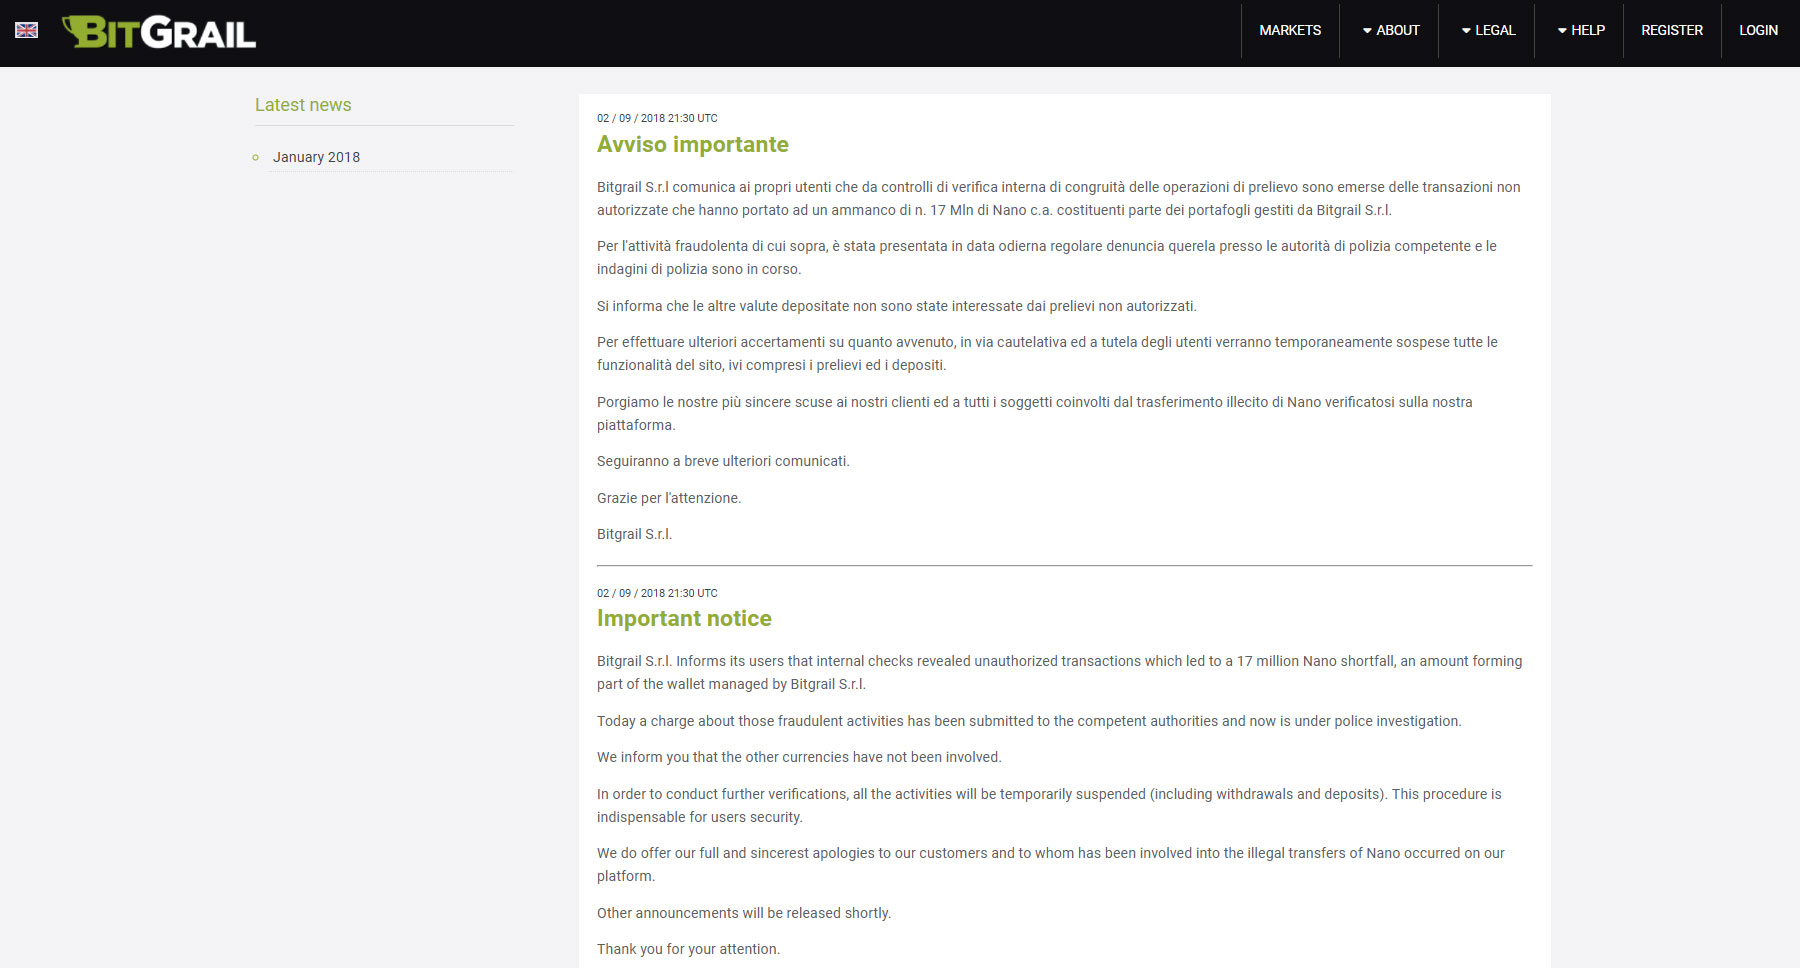Click 'Other announcements will be released shortly.'
Image resolution: width=1800 pixels, height=968 pixels.
[x=744, y=913]
